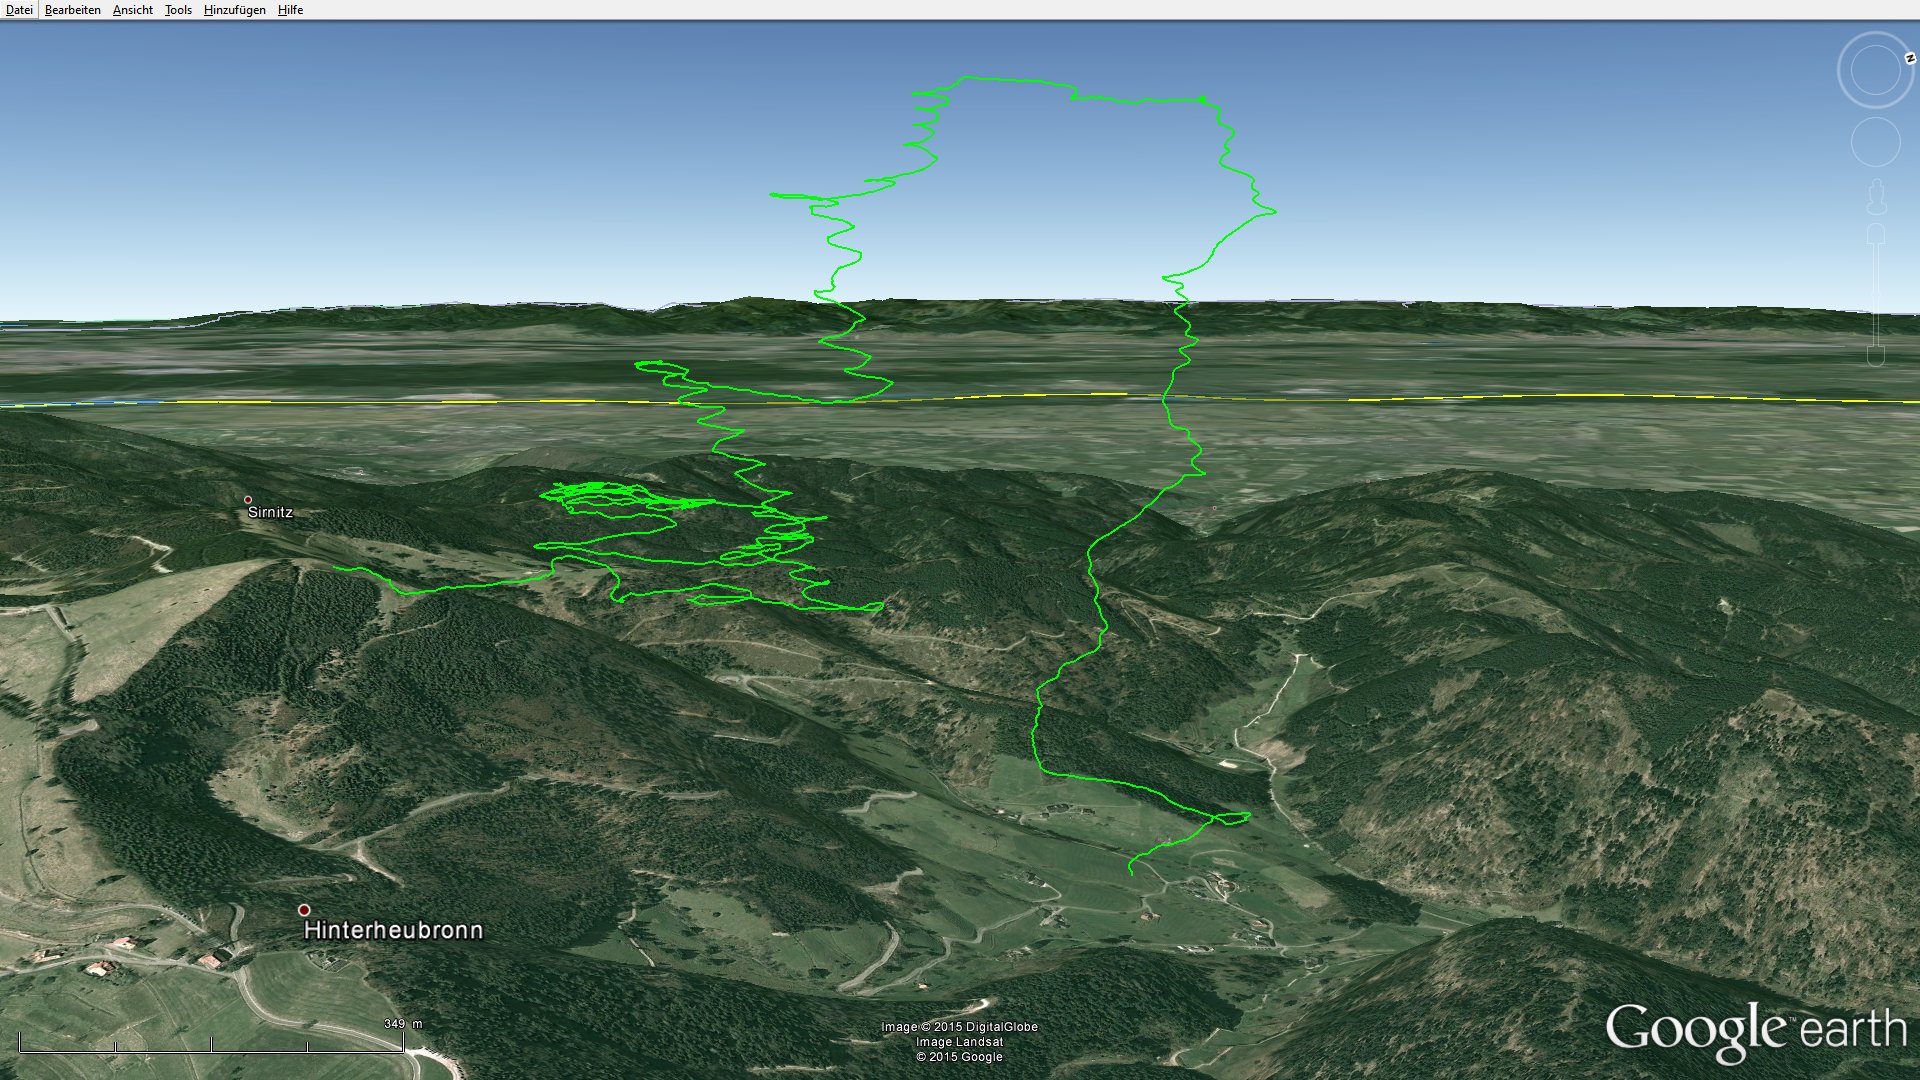Open the Datei menu
The width and height of the screenshot is (1920, 1080).
pyautogui.click(x=19, y=10)
